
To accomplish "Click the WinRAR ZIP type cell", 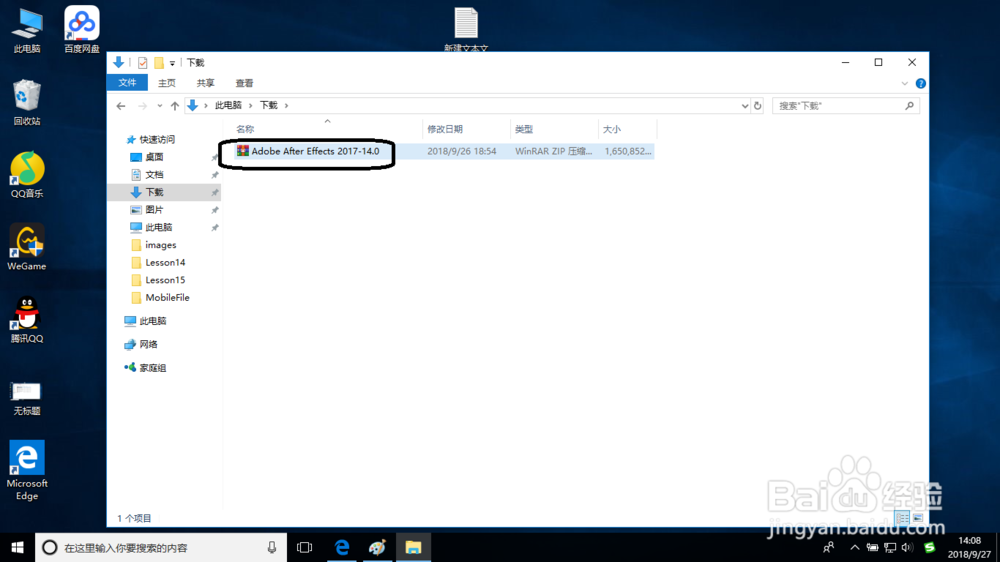I will [x=554, y=151].
